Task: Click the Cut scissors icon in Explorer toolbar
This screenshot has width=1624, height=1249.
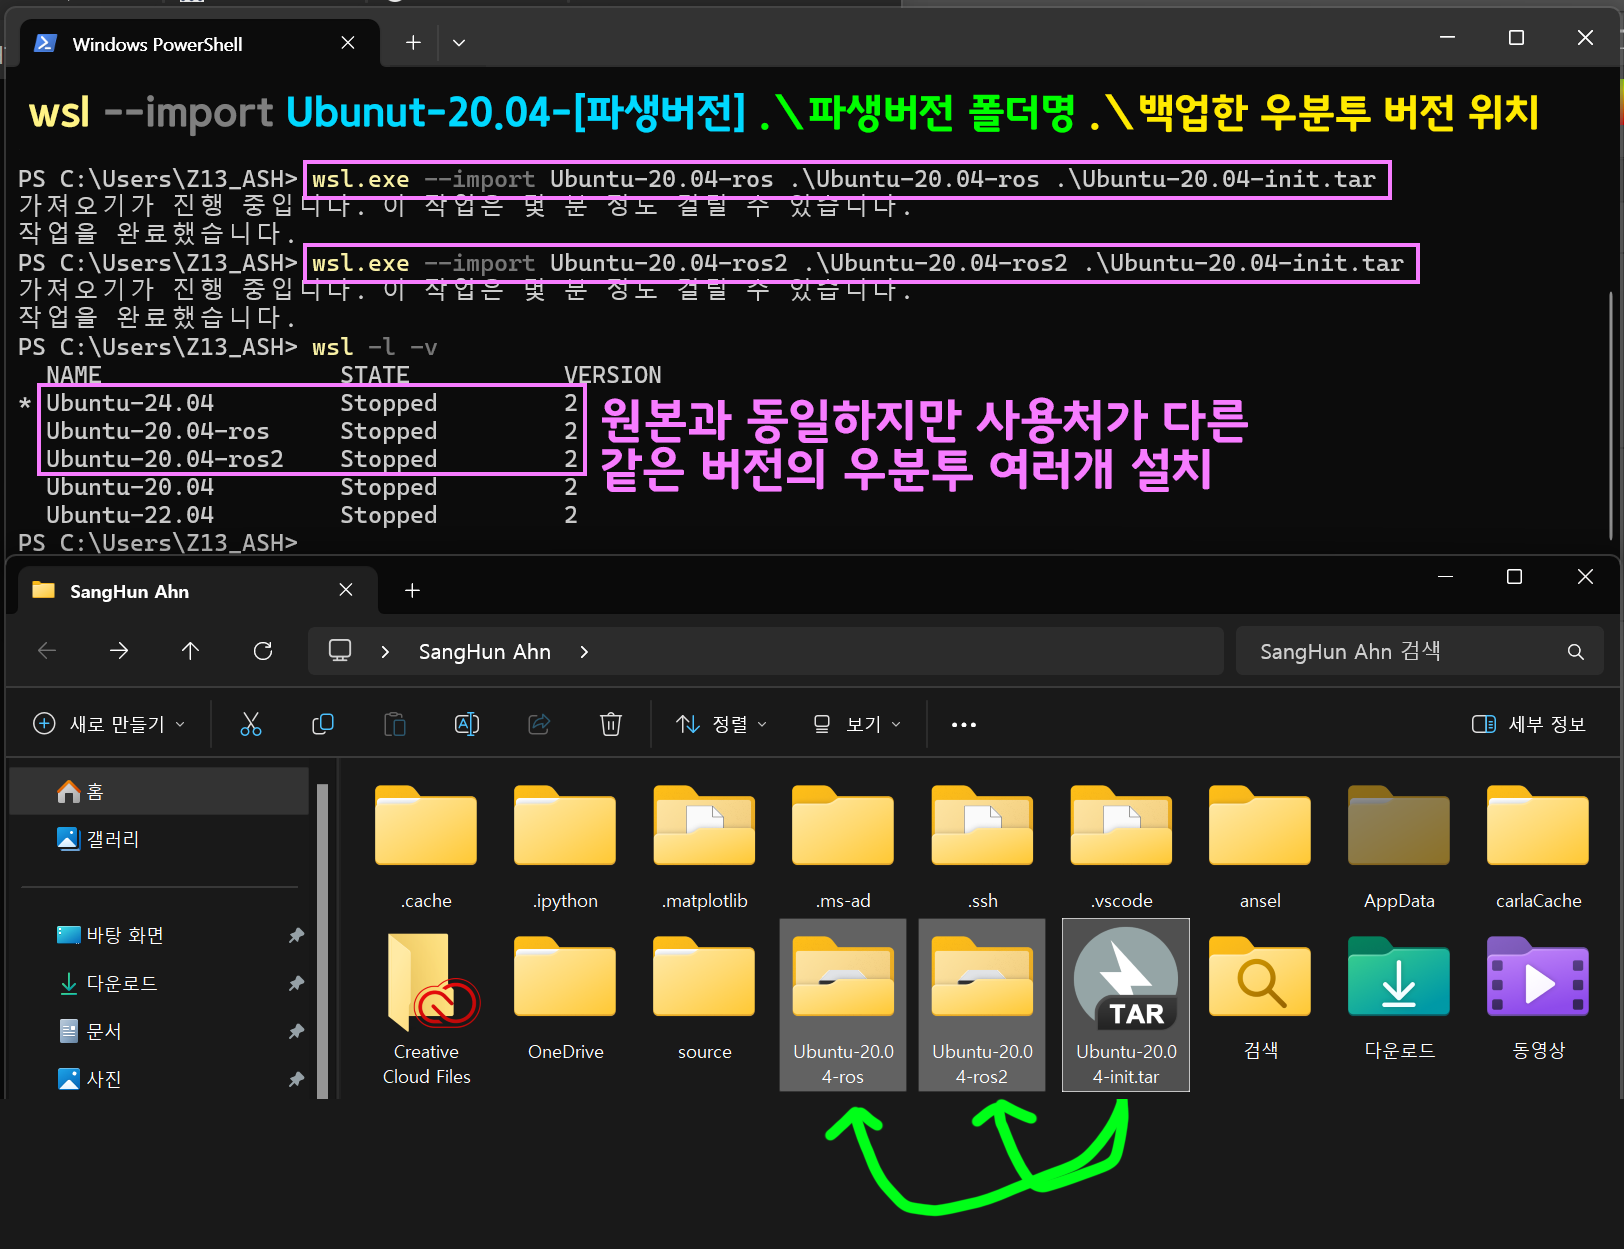Action: coord(251,724)
